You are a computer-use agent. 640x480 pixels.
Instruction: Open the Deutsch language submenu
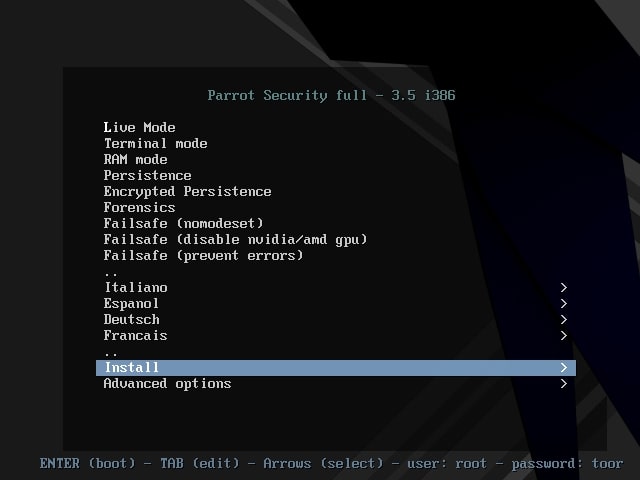(336, 319)
